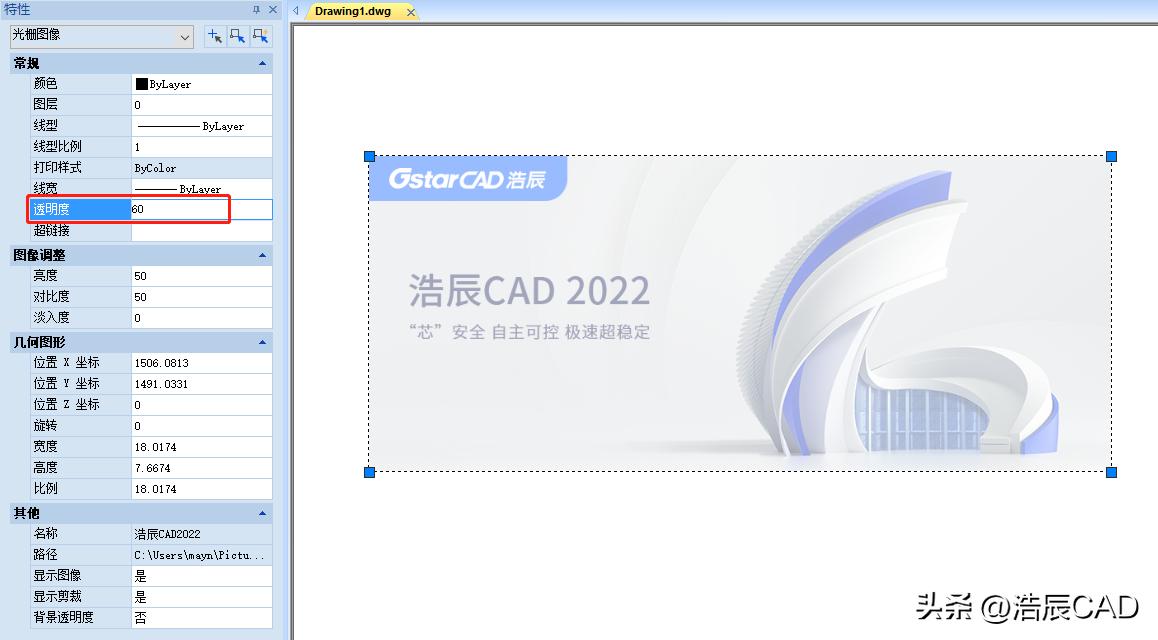Open the 颜色 ByLayer dropdown
This screenshot has width=1158, height=640.
[201, 84]
